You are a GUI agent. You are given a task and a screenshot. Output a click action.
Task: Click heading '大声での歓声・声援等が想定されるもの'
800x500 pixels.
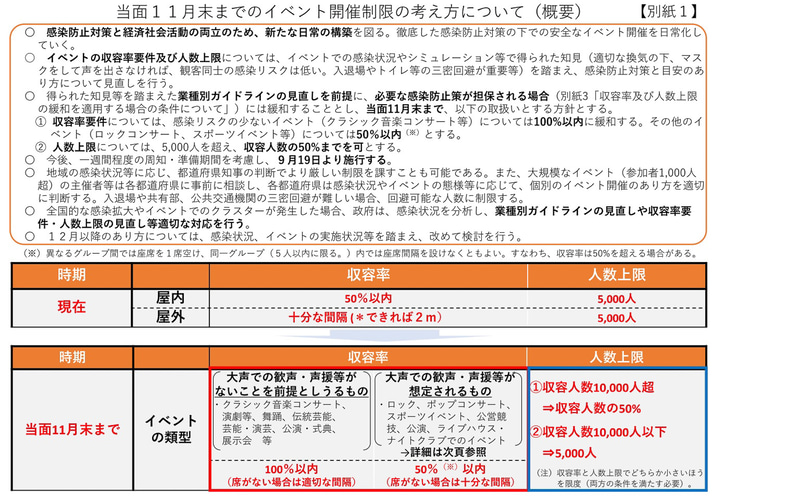pos(450,385)
